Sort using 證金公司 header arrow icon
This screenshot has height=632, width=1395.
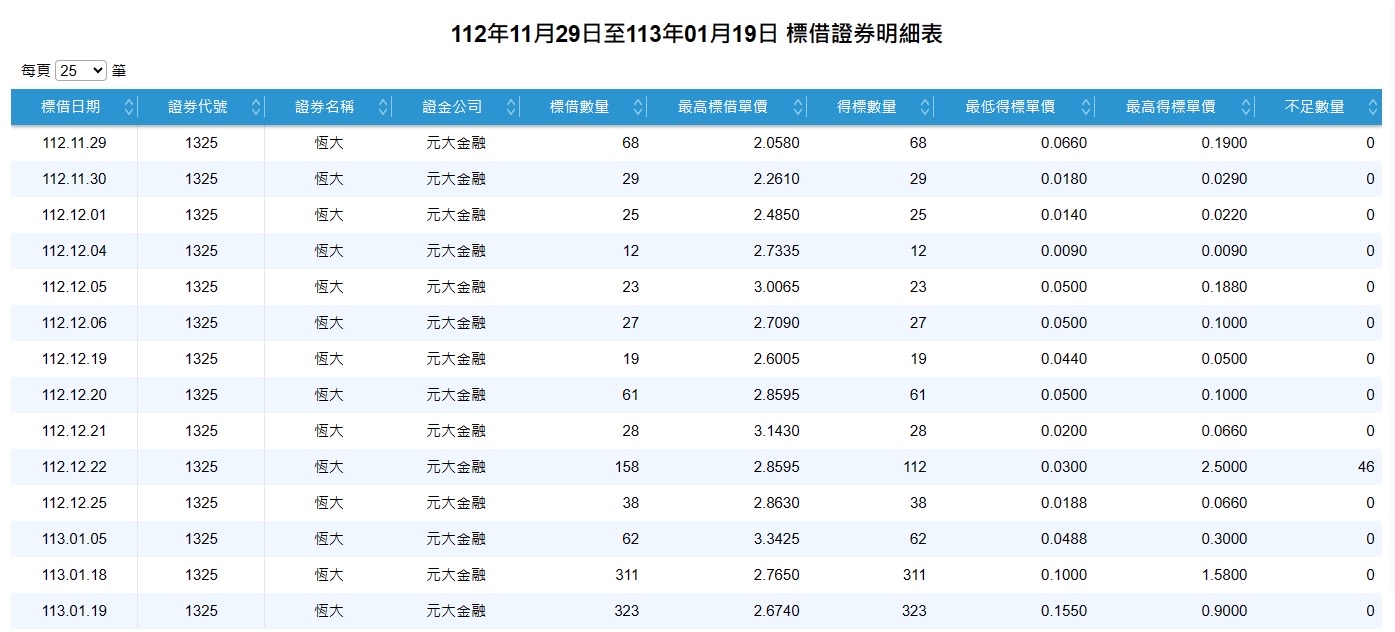pos(512,107)
